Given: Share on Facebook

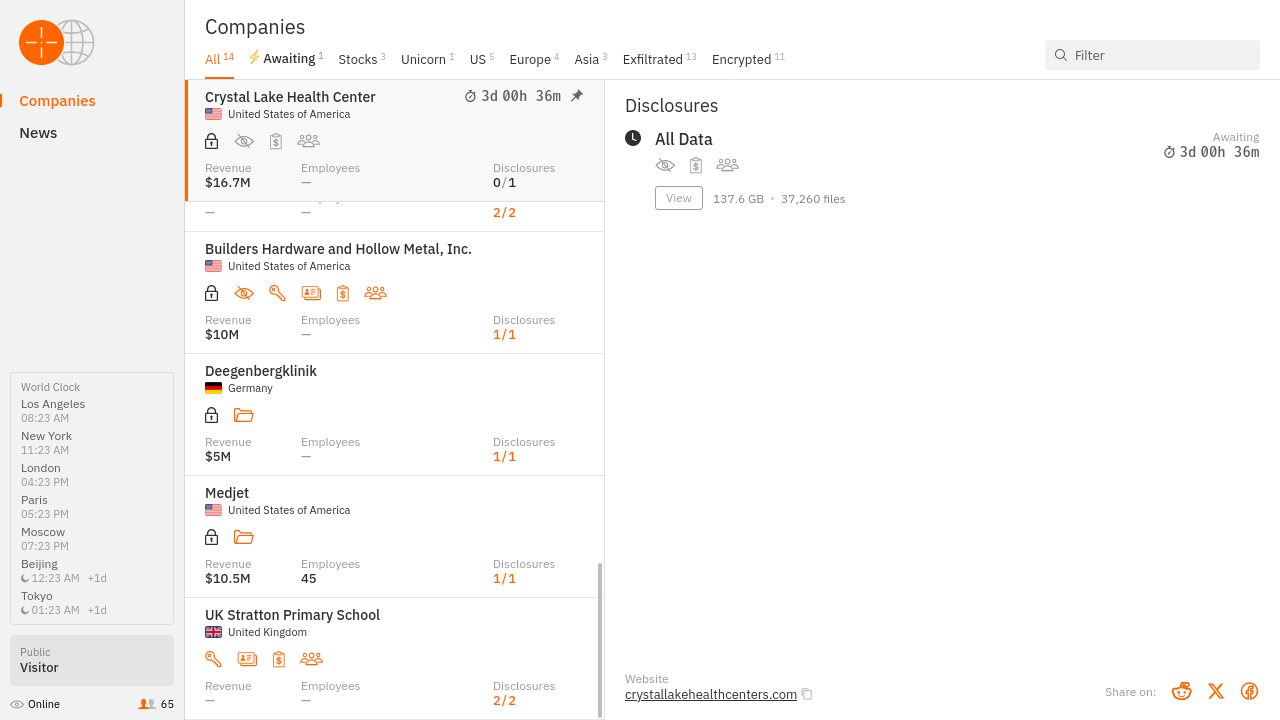Looking at the screenshot, I should [x=1249, y=691].
